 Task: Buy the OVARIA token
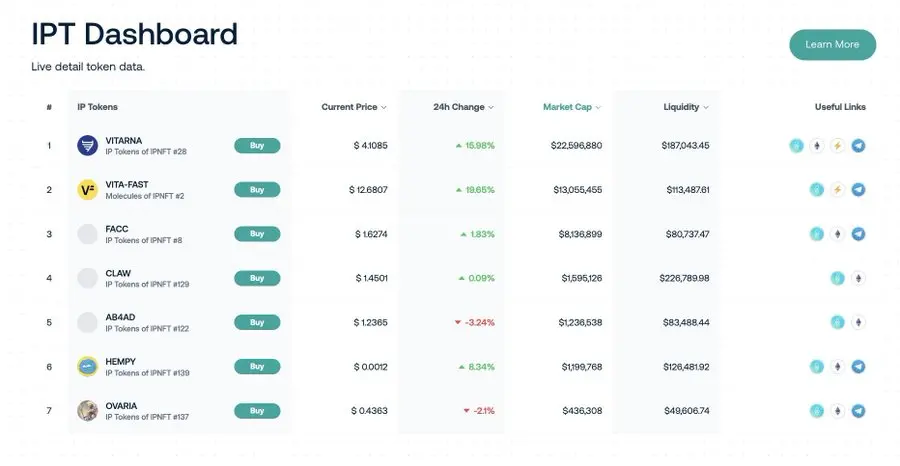coord(257,411)
